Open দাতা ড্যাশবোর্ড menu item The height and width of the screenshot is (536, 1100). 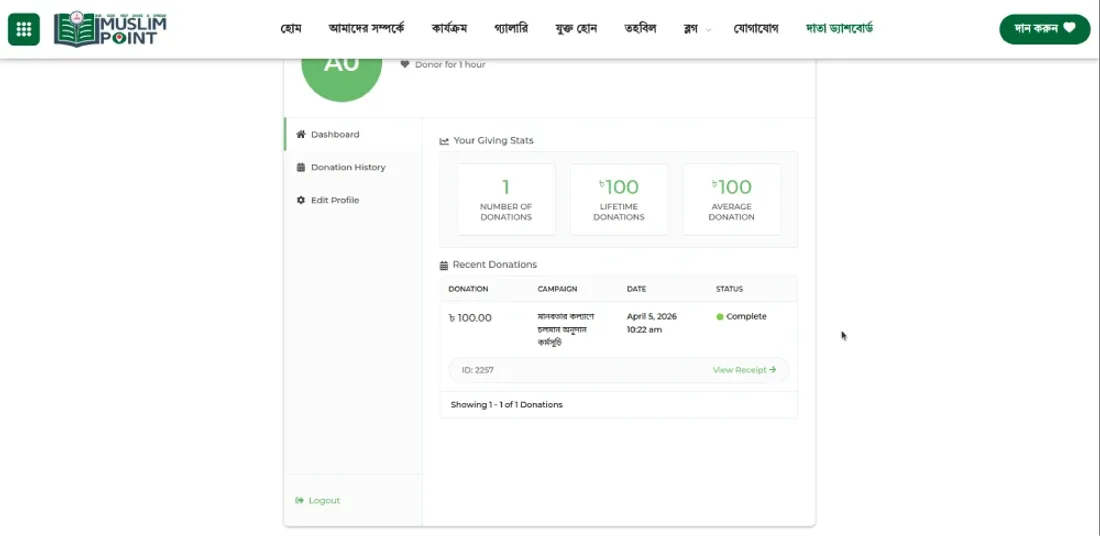tap(840, 29)
